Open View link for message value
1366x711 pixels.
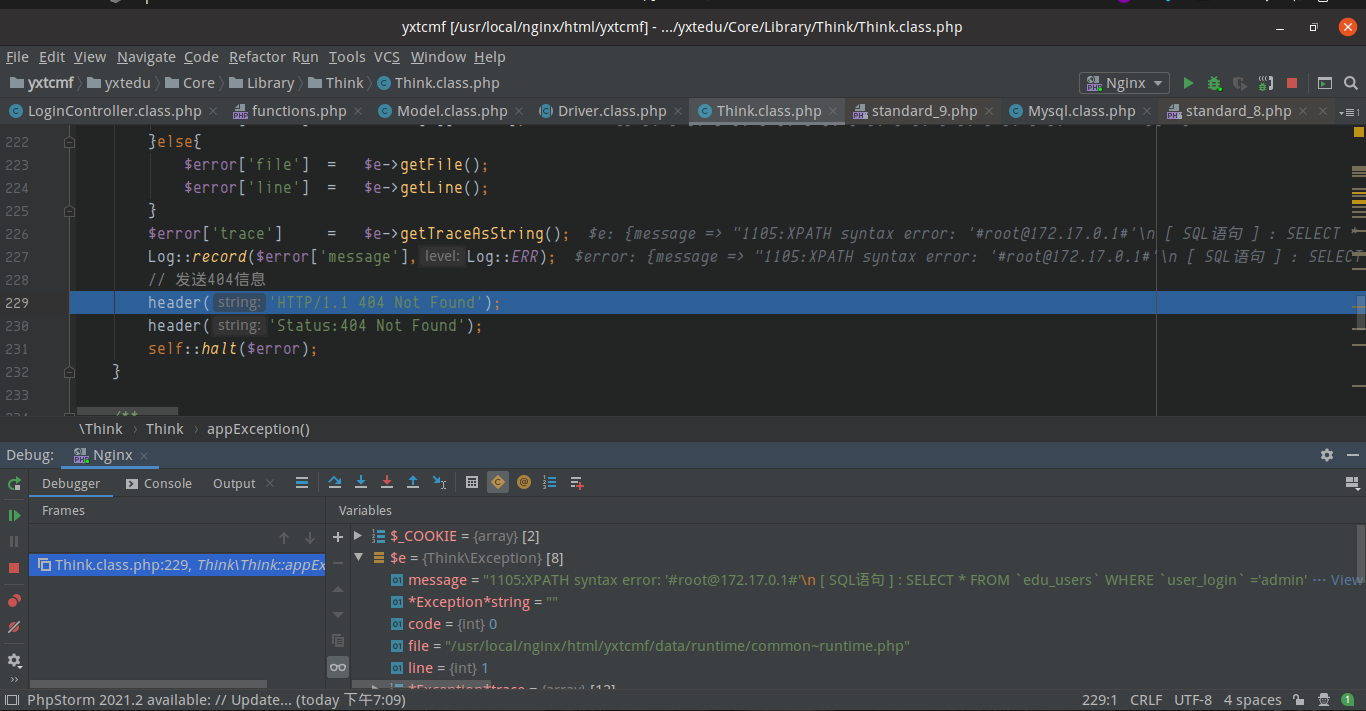click(1346, 580)
